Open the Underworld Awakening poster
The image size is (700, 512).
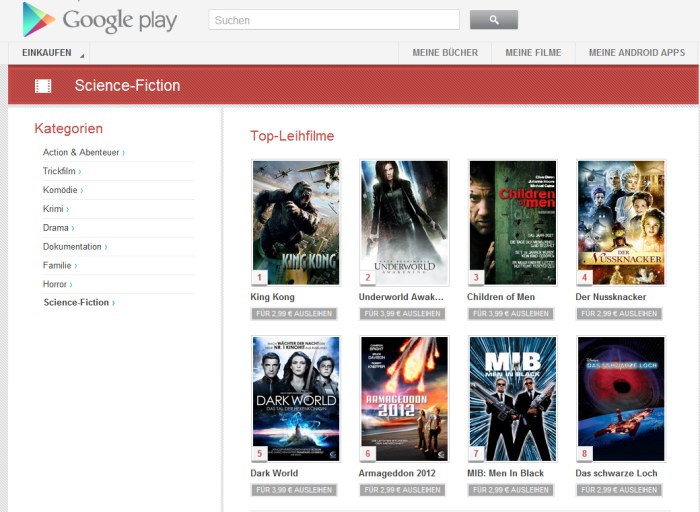404,222
